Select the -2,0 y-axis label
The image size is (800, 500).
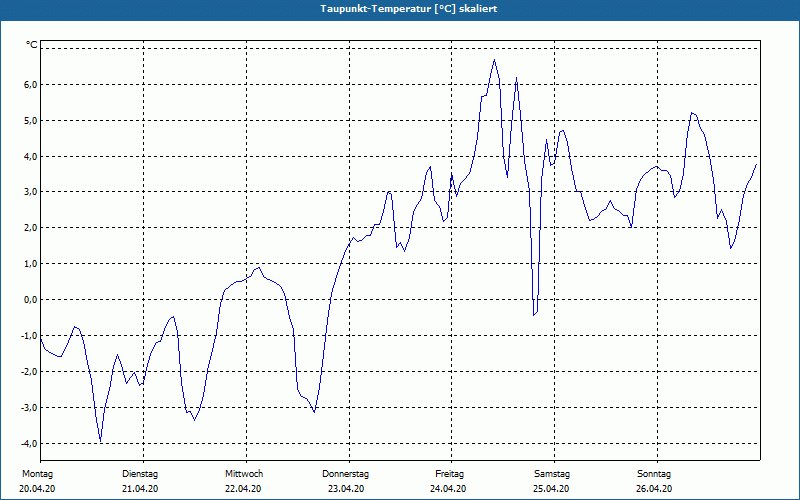coord(30,371)
